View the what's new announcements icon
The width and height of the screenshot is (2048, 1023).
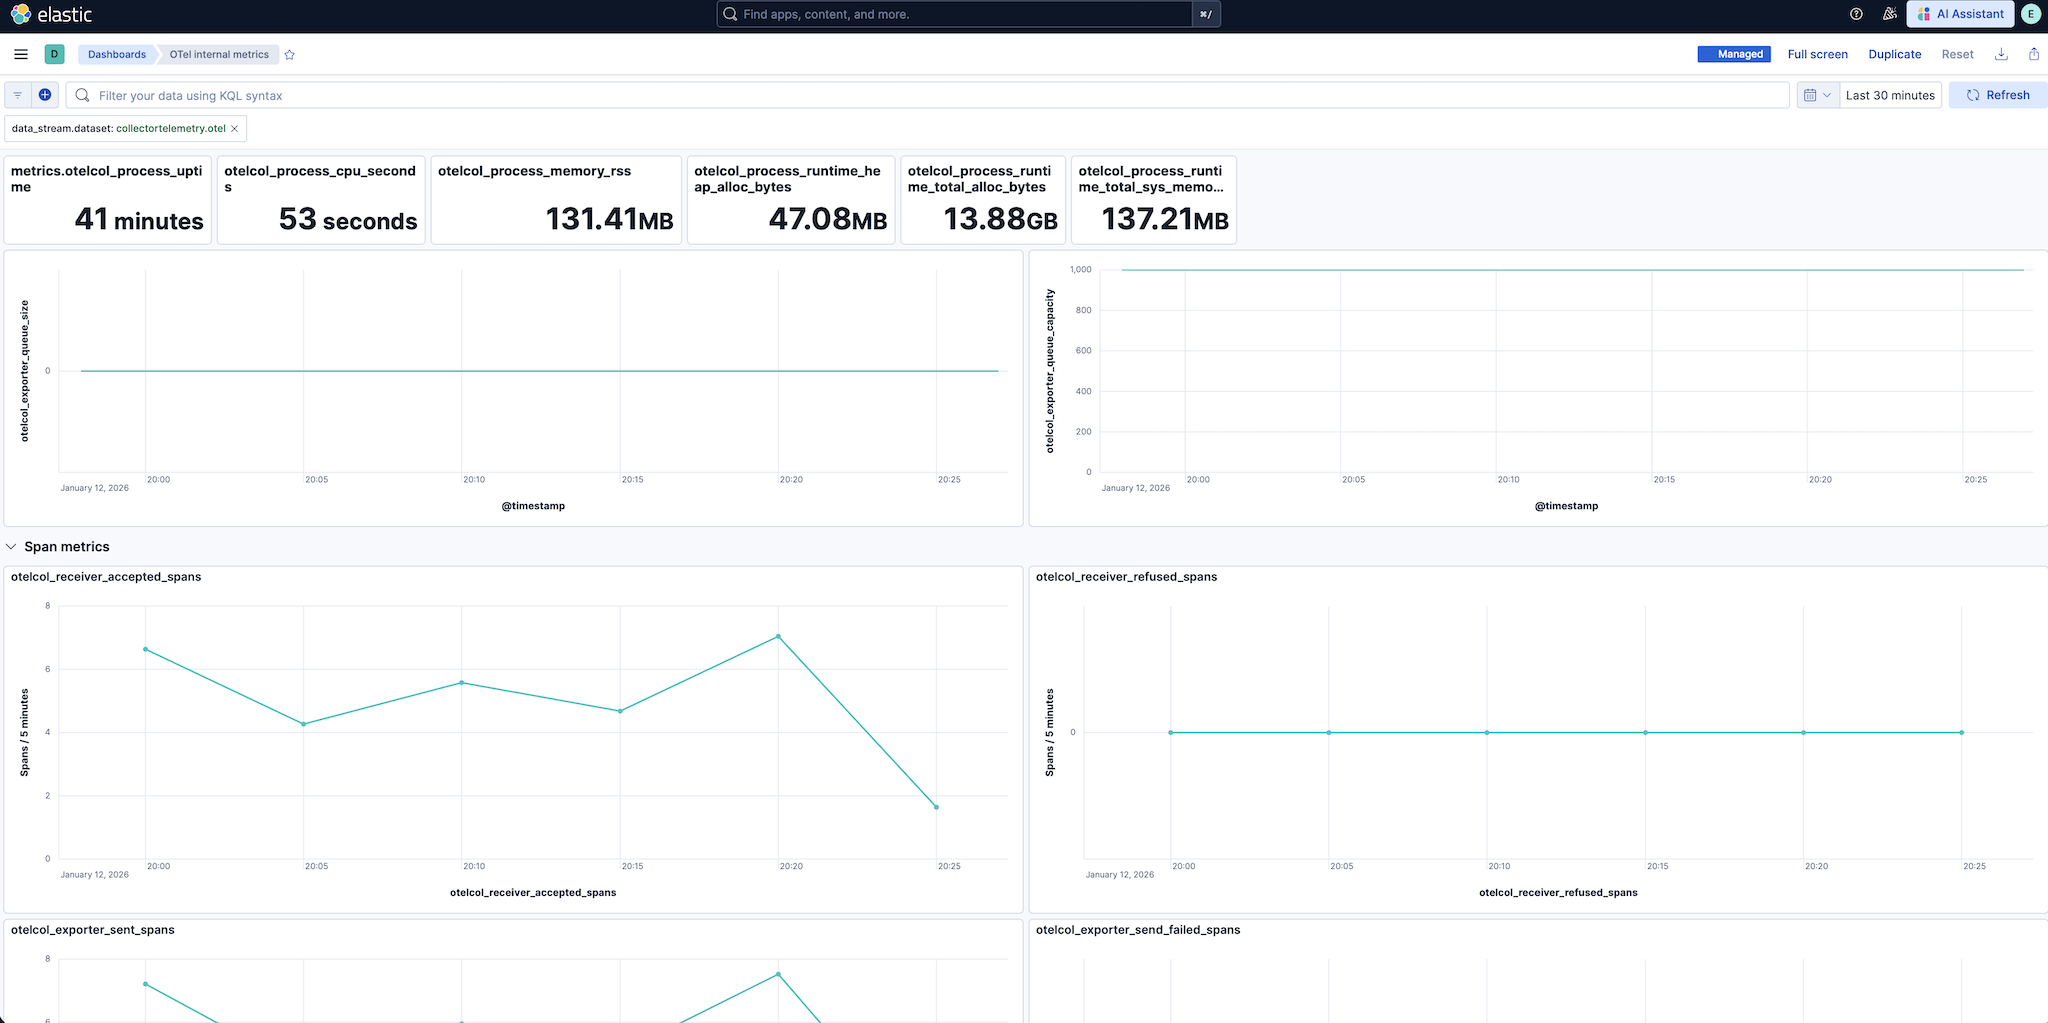[1890, 14]
